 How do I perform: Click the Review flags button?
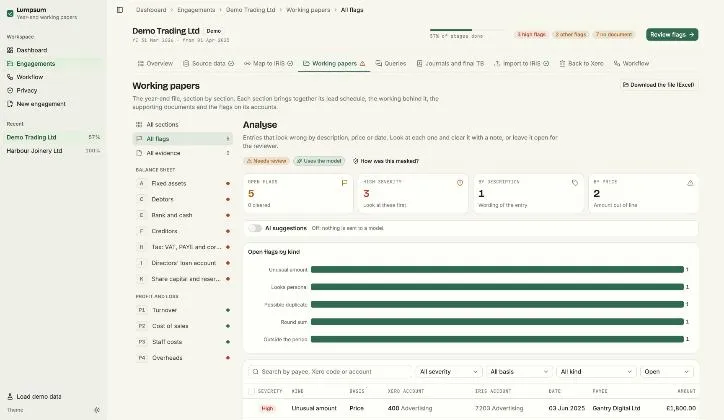pyautogui.click(x=672, y=35)
